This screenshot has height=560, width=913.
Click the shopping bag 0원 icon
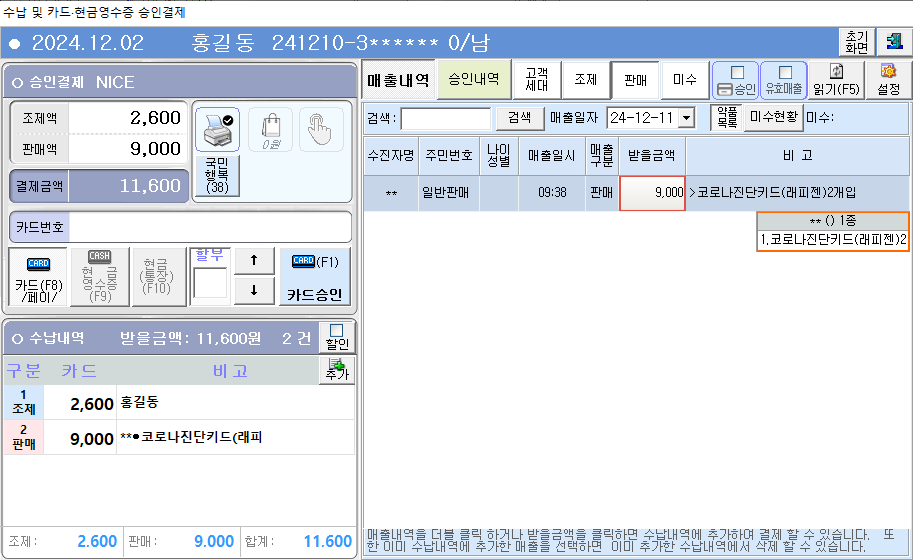click(x=271, y=129)
